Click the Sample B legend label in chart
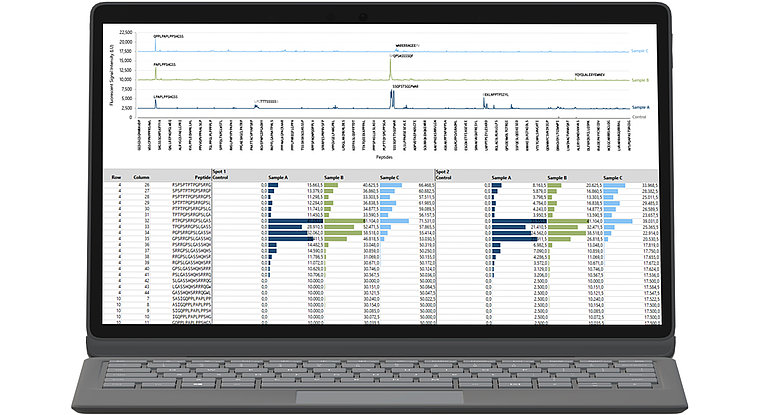The height and width of the screenshot is (415, 768). click(643, 80)
